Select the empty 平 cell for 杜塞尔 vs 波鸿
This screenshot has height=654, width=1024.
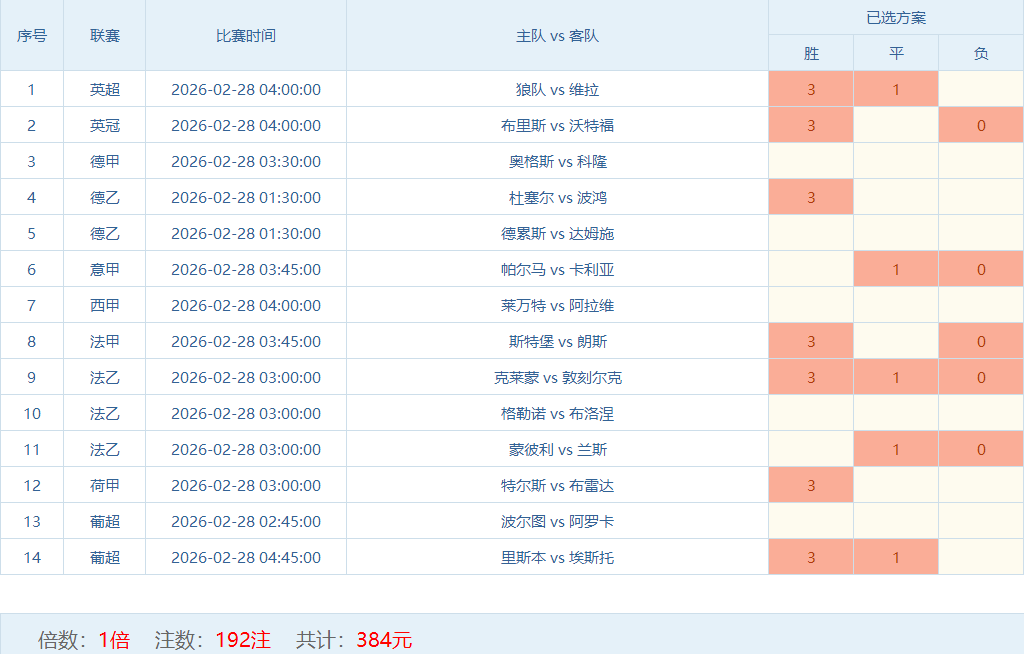pyautogui.click(x=896, y=197)
